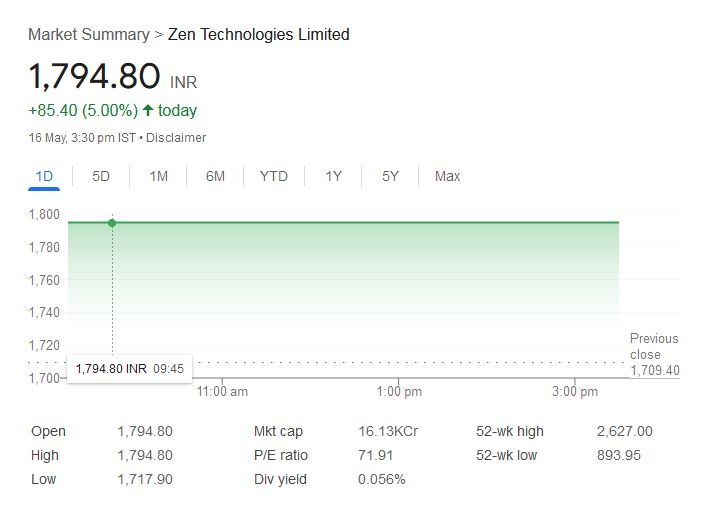Click the 3:00 pm axis tick
The height and width of the screenshot is (510, 721).
click(575, 391)
